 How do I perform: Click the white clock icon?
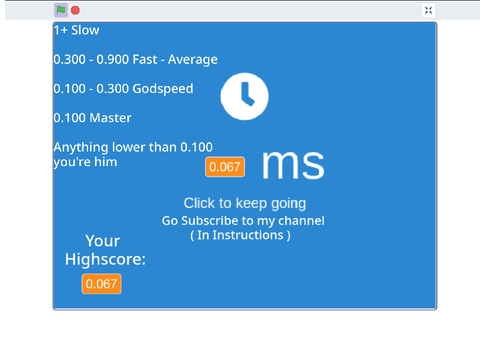click(x=245, y=96)
